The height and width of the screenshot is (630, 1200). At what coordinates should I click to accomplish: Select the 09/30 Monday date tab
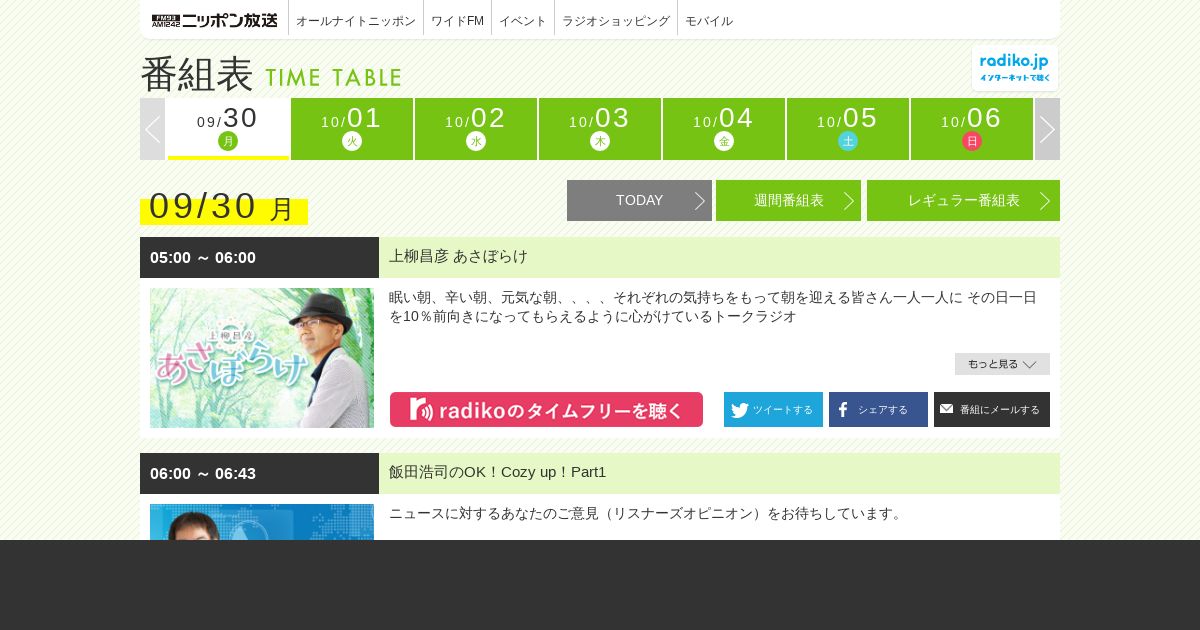pyautogui.click(x=228, y=129)
